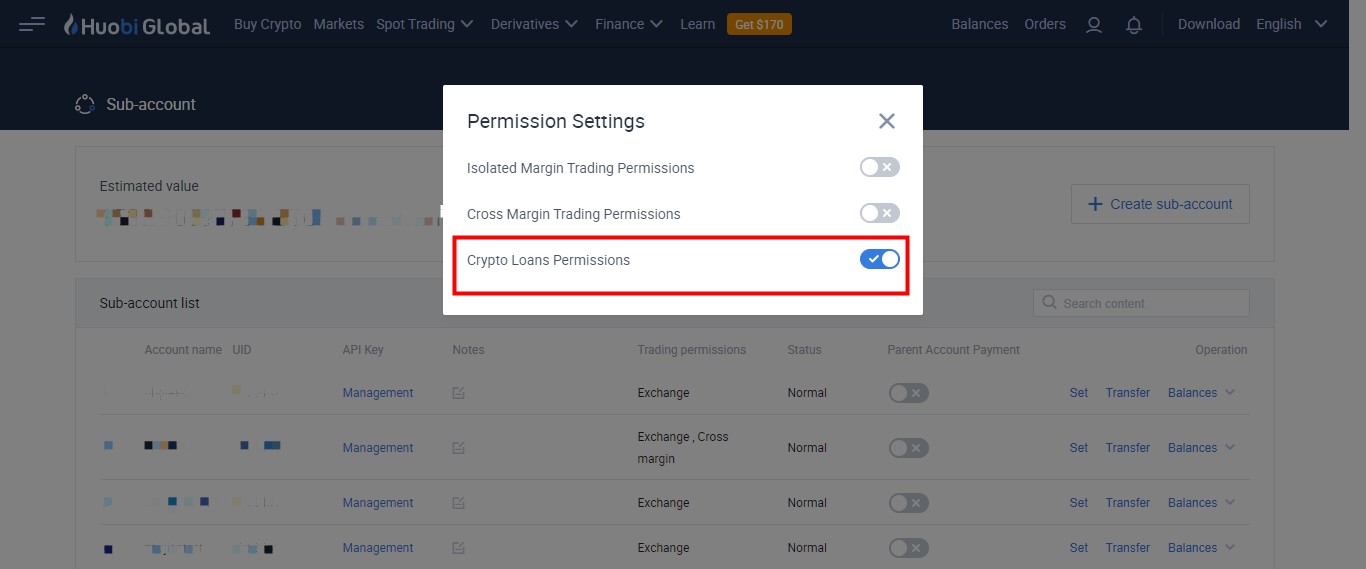
Task: Expand the Derivatives dropdown menu
Action: 535,24
